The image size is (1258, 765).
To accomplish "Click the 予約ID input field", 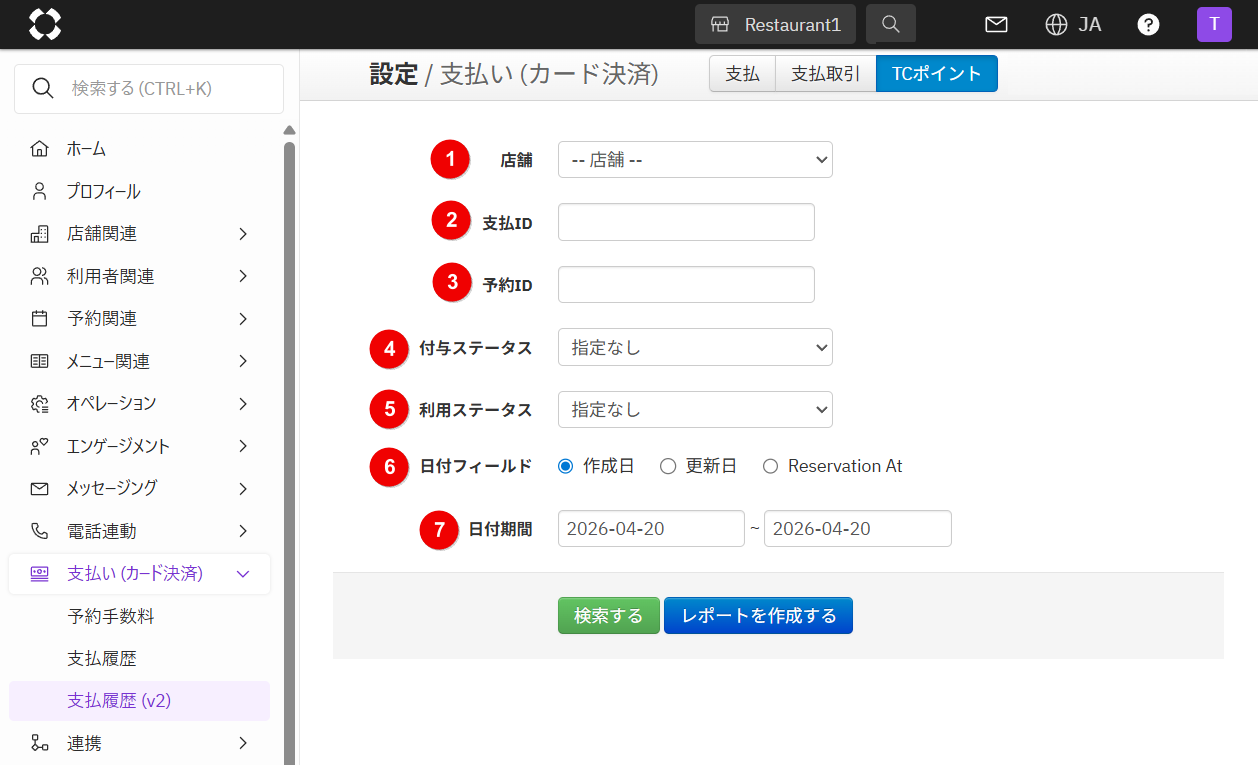I will (686, 284).
